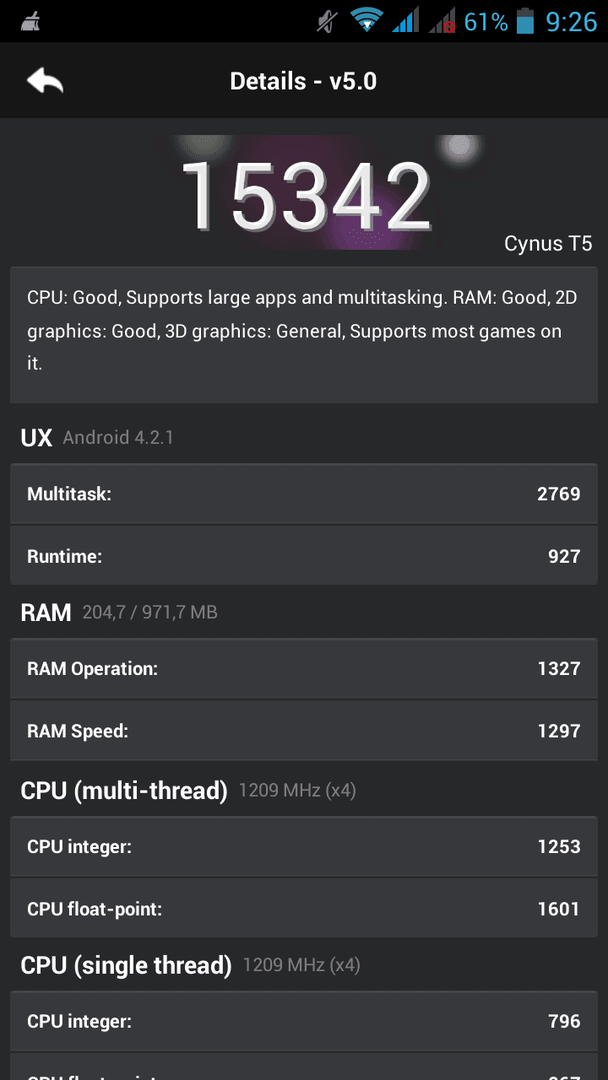608x1080 pixels.
Task: Tap the UX section header
Action: pos(36,437)
